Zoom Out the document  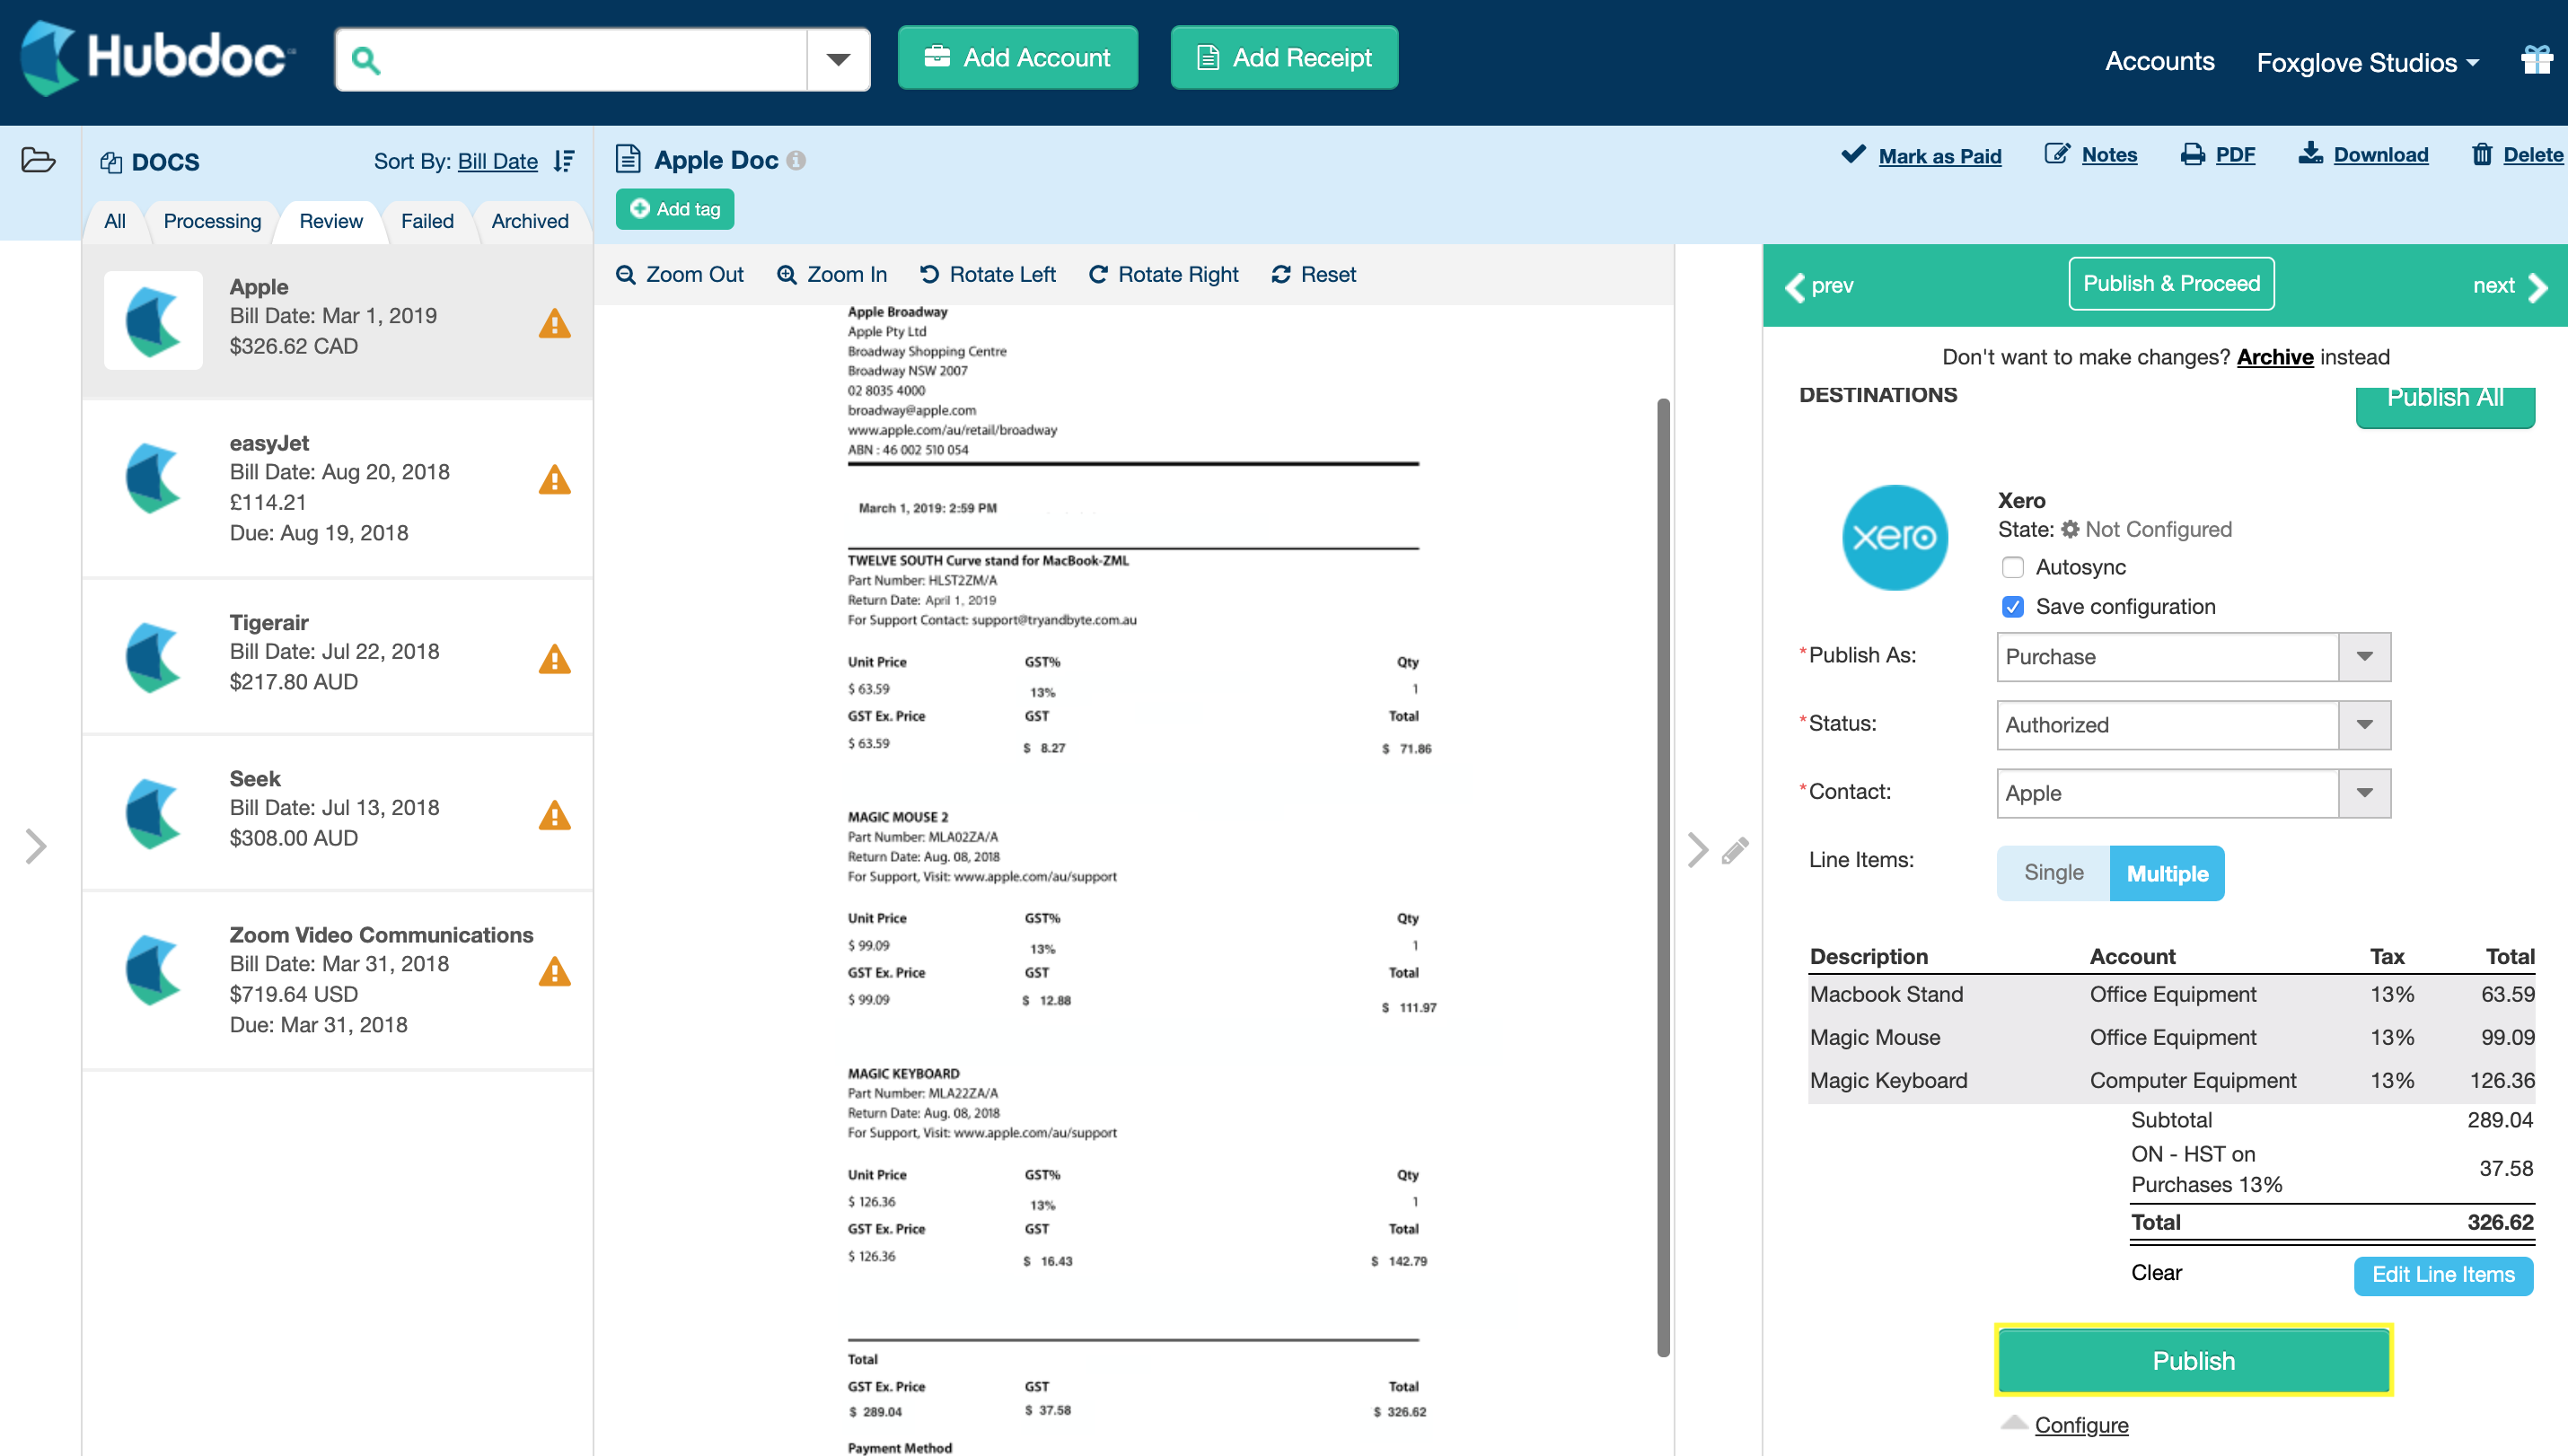coord(680,274)
